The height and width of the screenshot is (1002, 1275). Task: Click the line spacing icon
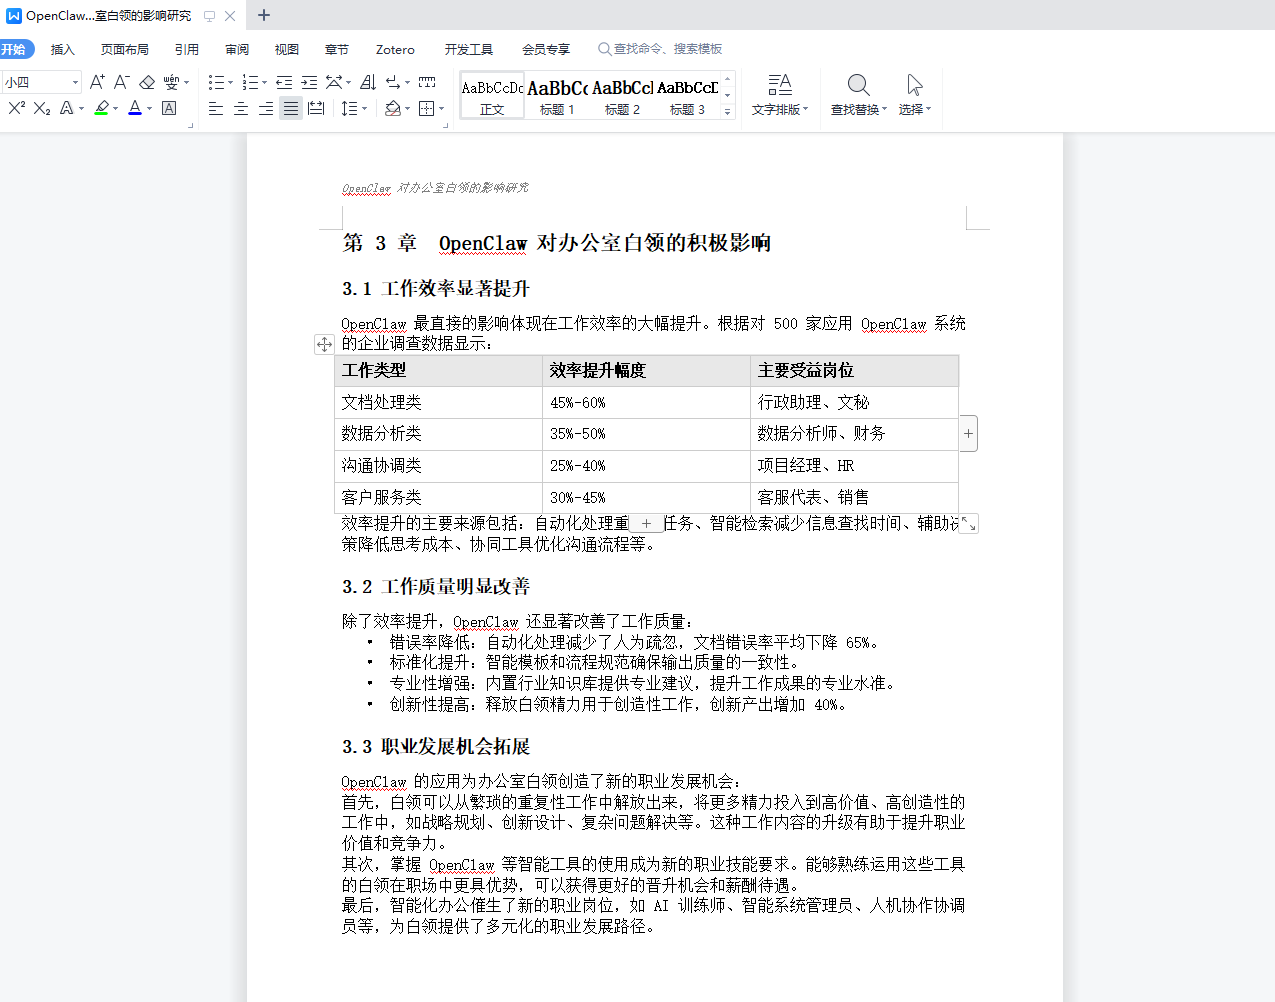point(349,108)
